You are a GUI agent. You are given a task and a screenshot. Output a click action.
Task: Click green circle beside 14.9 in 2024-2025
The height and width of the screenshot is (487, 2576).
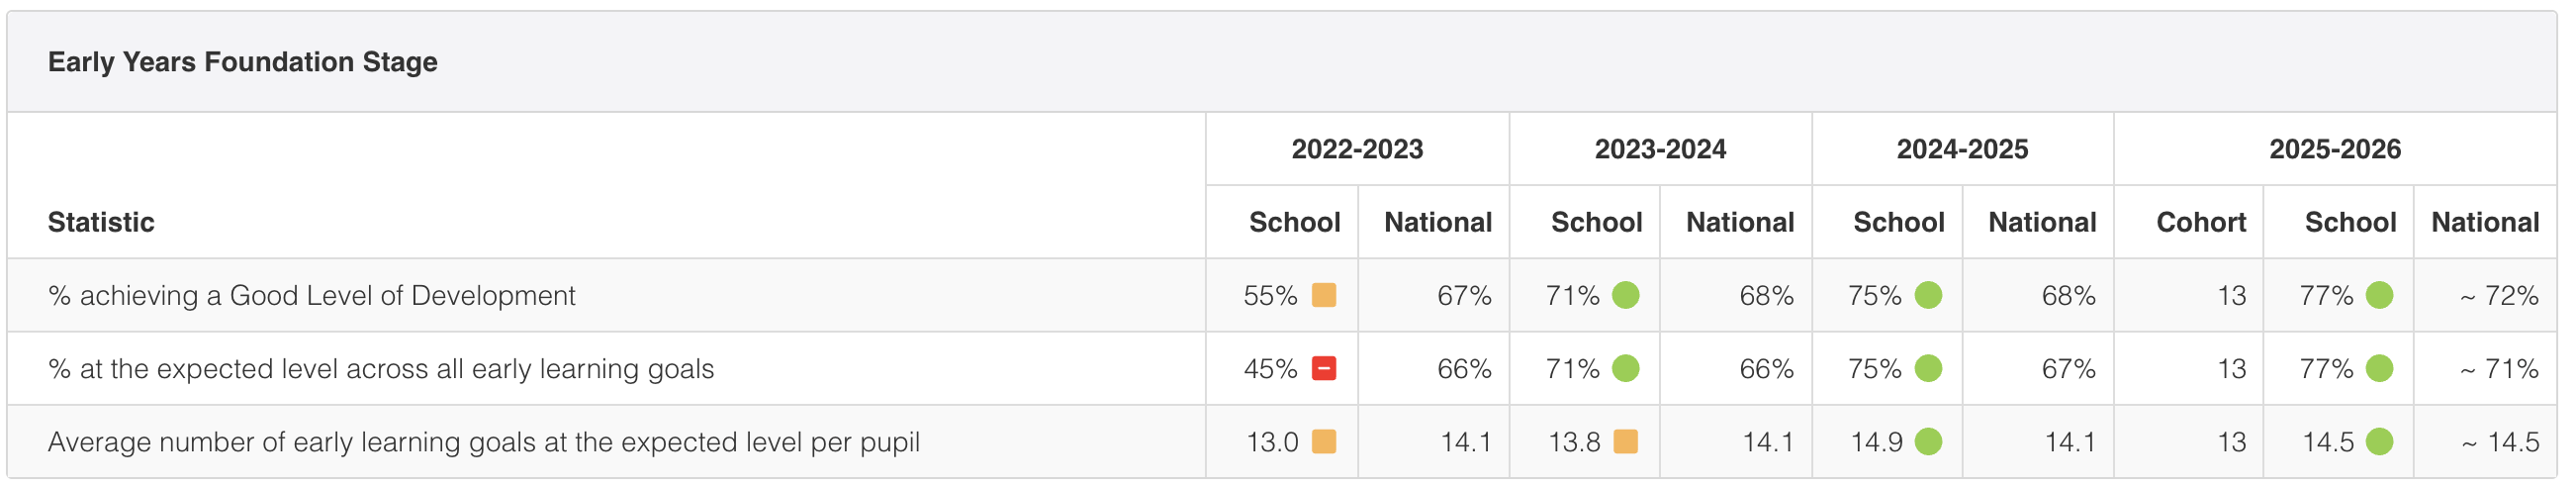[1928, 442]
